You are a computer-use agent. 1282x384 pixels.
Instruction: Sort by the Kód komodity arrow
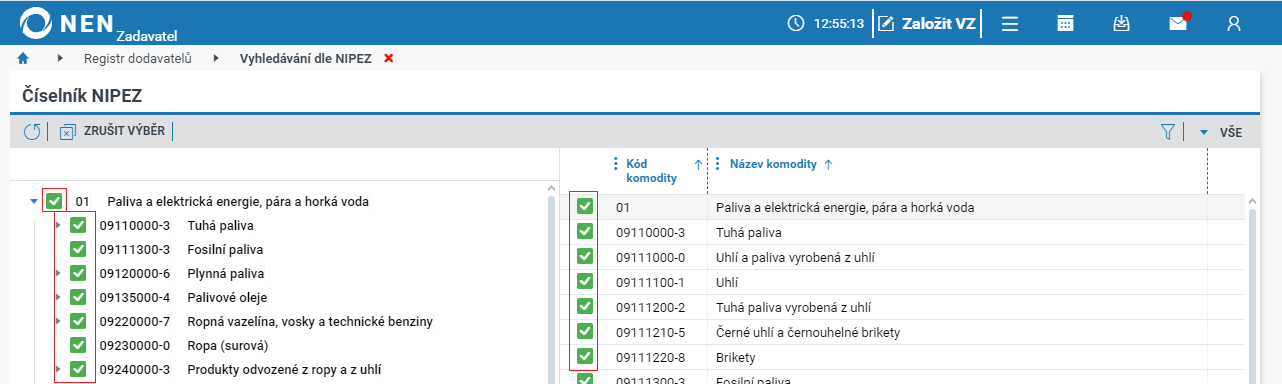point(697,164)
